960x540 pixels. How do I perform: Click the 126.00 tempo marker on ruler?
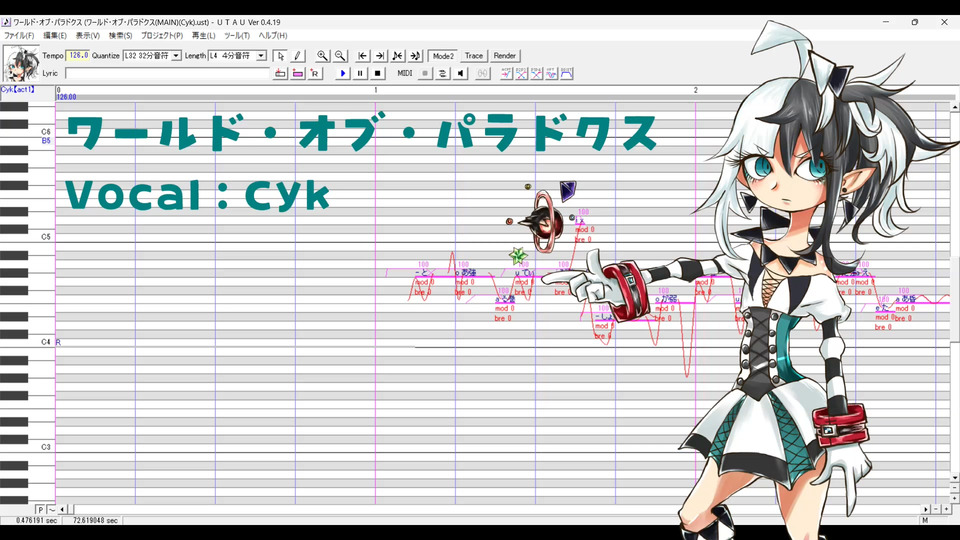67,97
